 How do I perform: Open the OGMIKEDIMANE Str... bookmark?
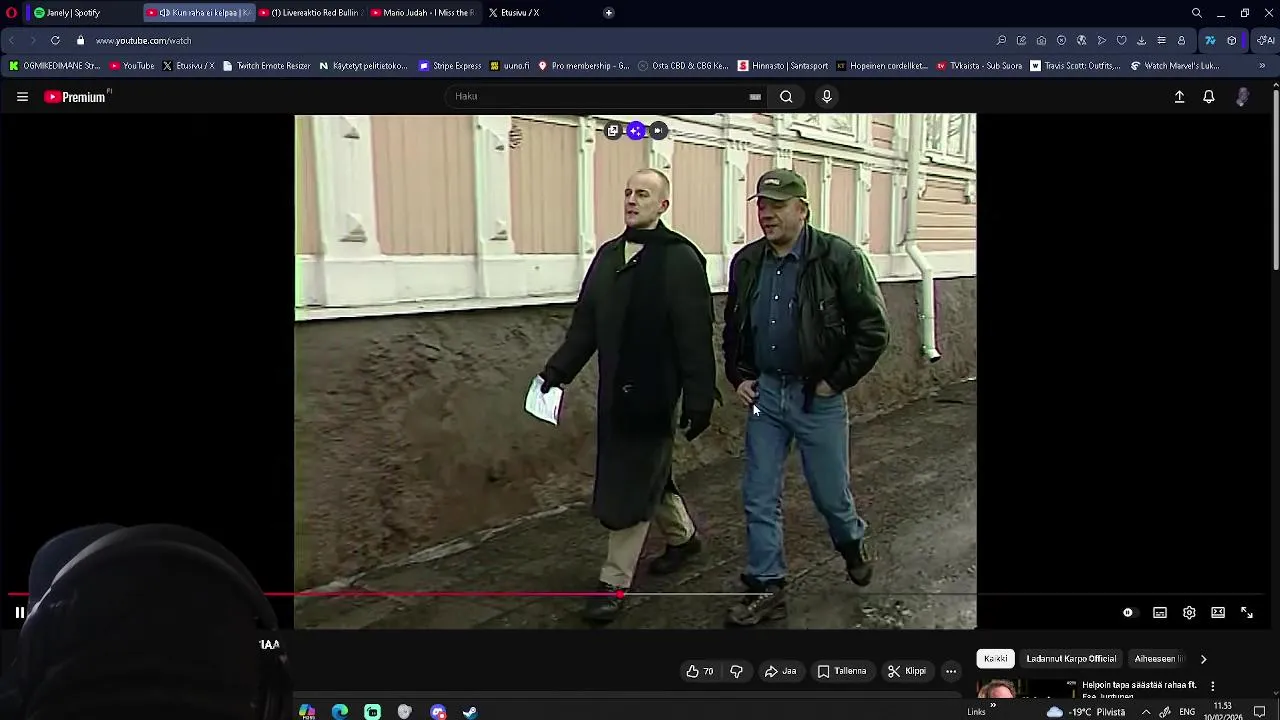click(x=55, y=66)
